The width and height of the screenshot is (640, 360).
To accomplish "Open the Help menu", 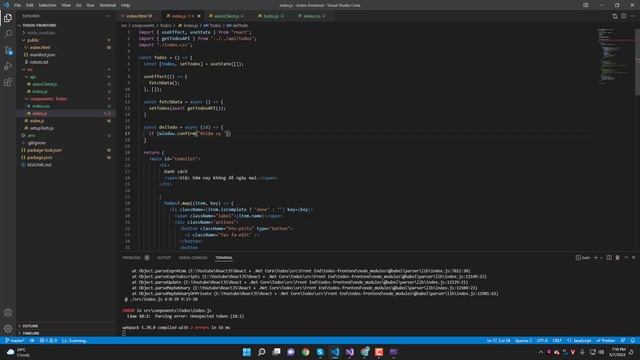I will [x=125, y=5].
